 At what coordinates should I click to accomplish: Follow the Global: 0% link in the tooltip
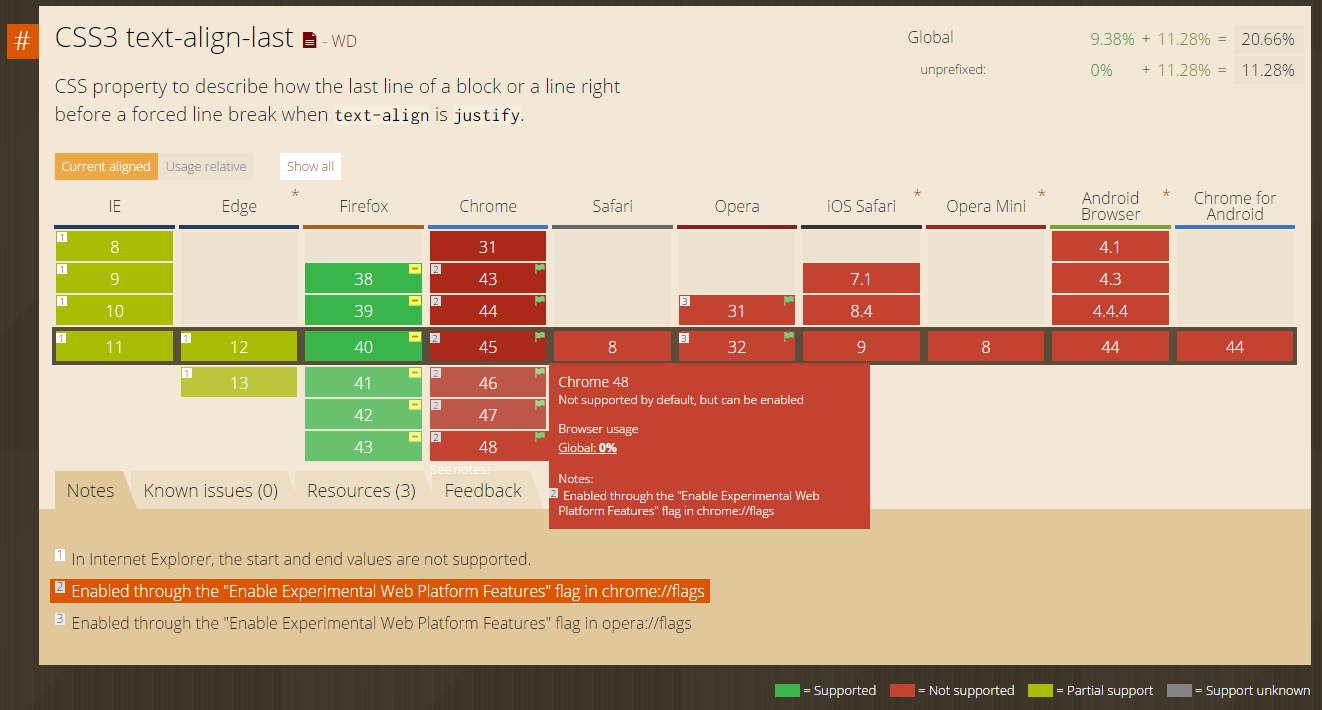(587, 448)
